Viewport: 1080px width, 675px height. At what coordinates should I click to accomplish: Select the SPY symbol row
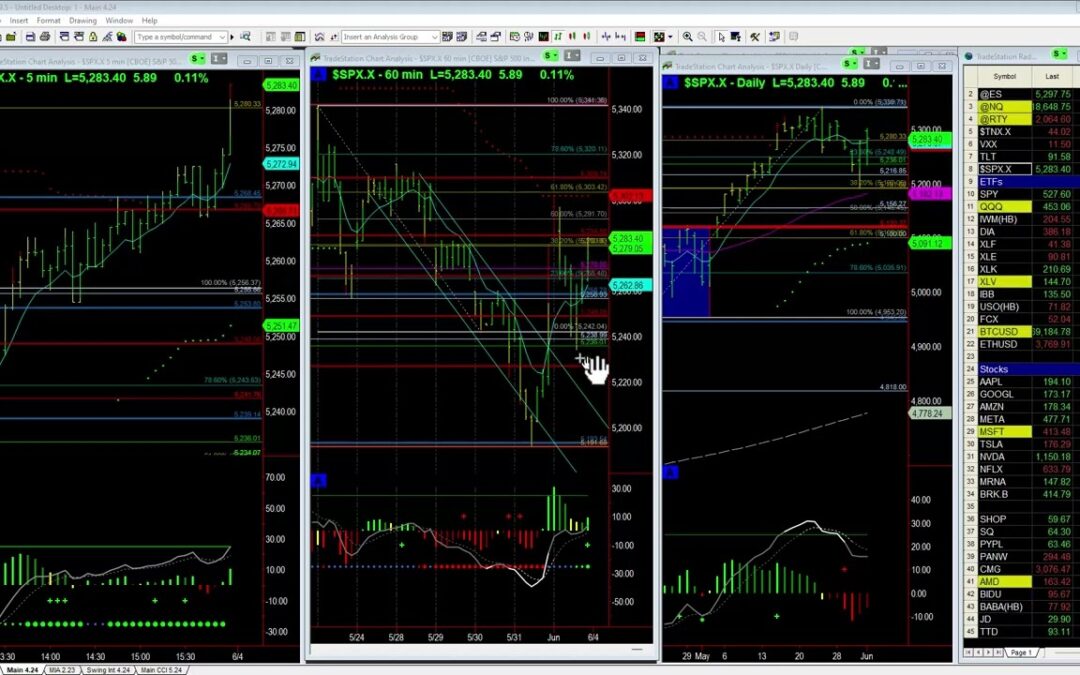(x=1021, y=194)
